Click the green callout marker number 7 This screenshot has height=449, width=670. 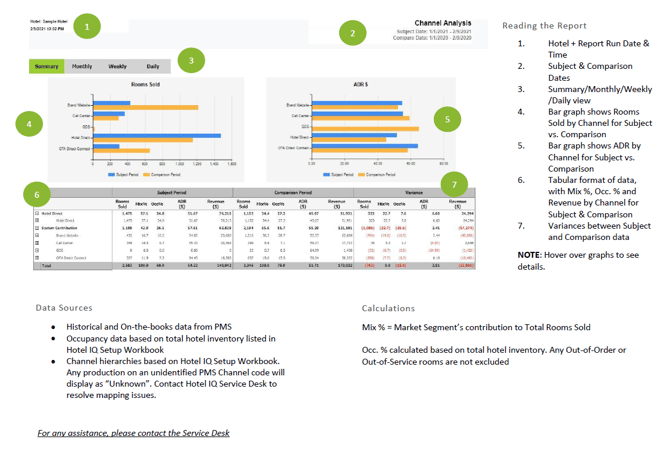[x=454, y=184]
